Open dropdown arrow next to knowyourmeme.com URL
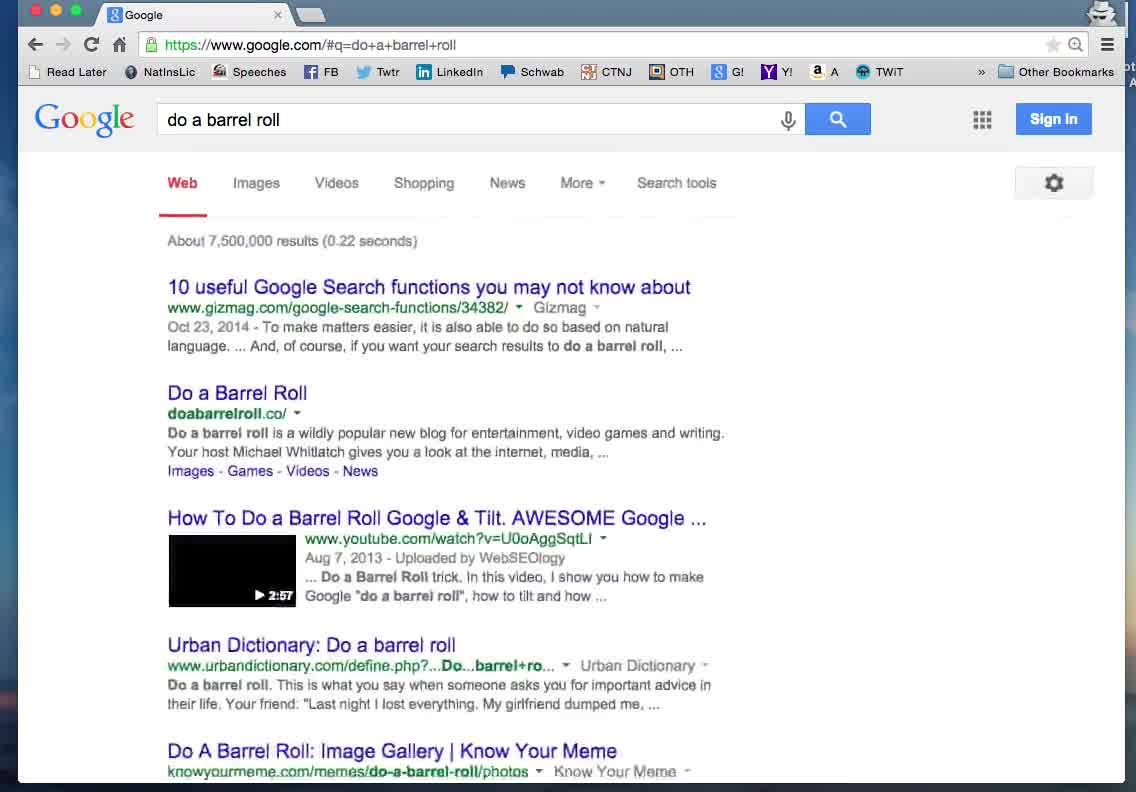Image resolution: width=1136 pixels, height=792 pixels. (539, 771)
